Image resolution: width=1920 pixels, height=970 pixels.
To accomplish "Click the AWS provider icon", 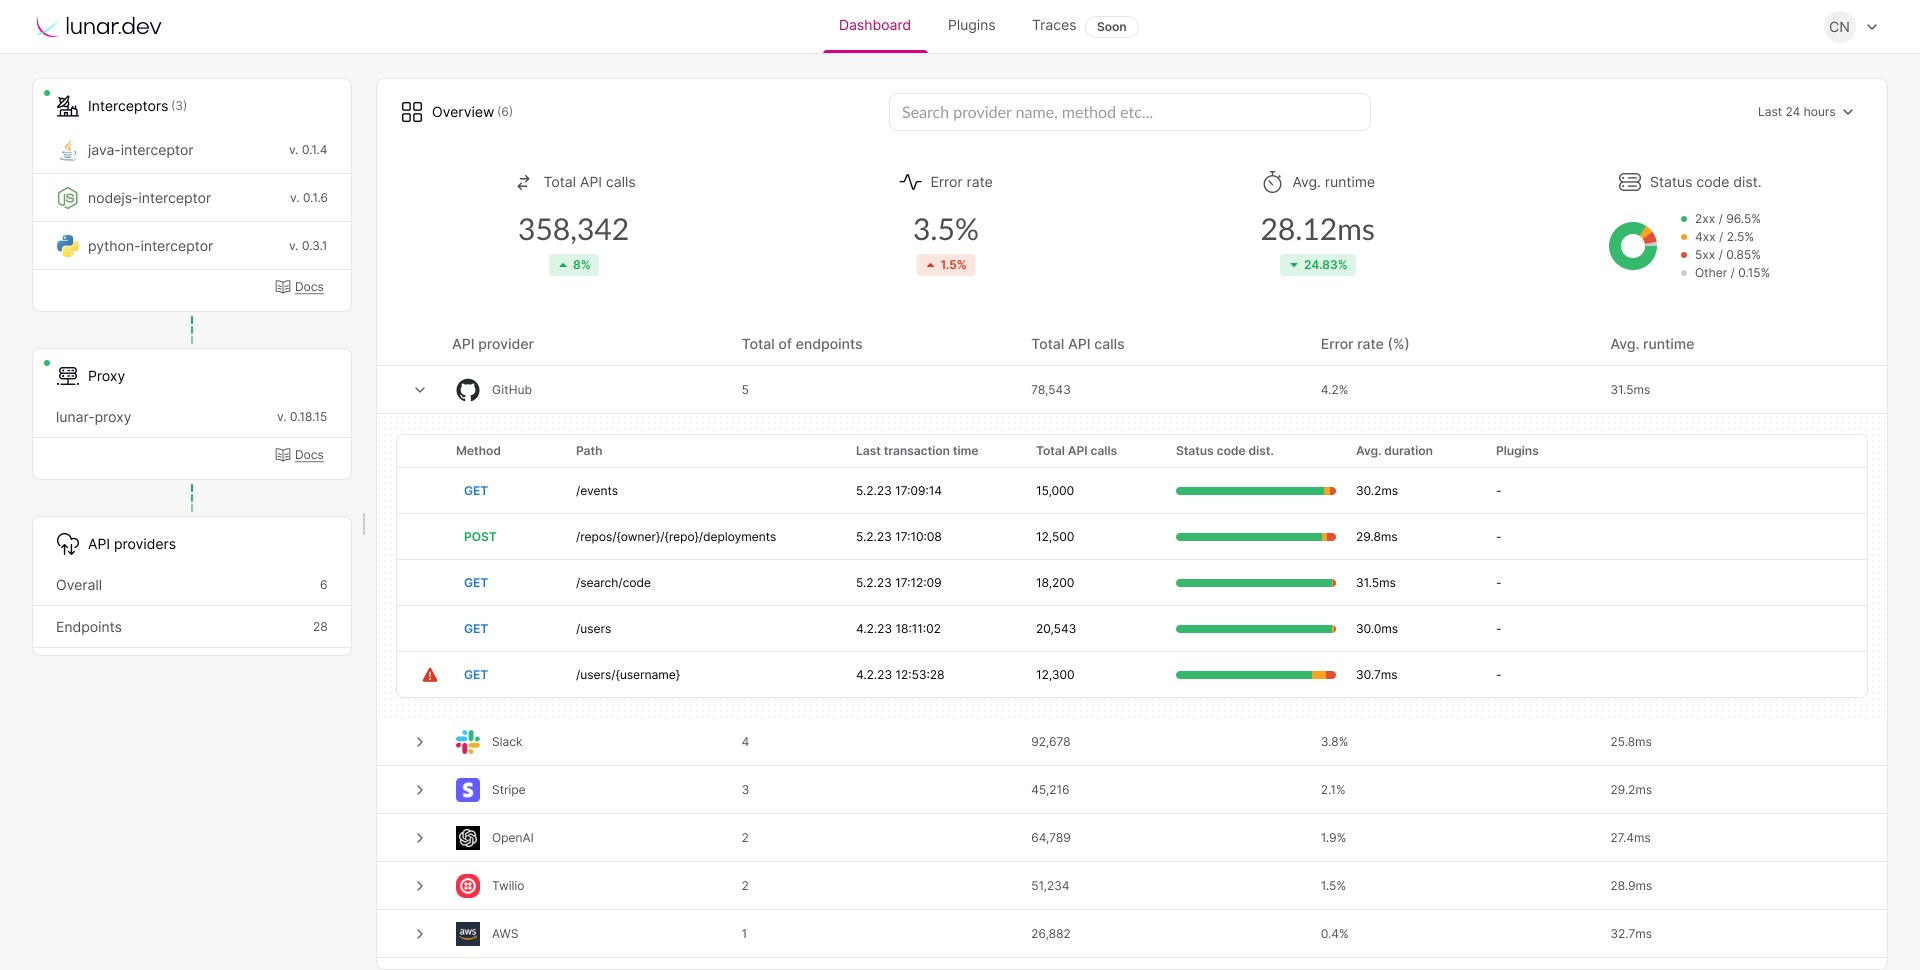I will click(467, 934).
